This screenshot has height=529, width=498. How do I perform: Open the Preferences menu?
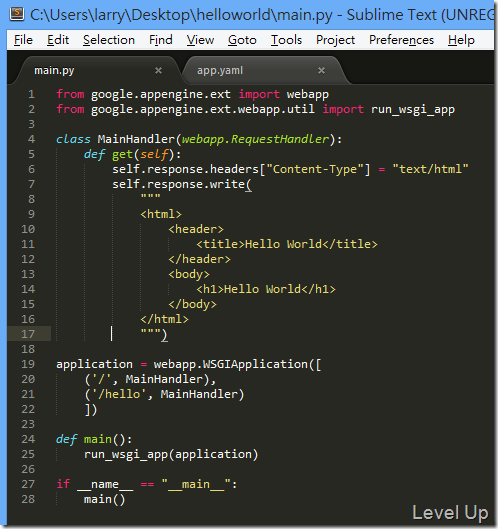pos(401,40)
